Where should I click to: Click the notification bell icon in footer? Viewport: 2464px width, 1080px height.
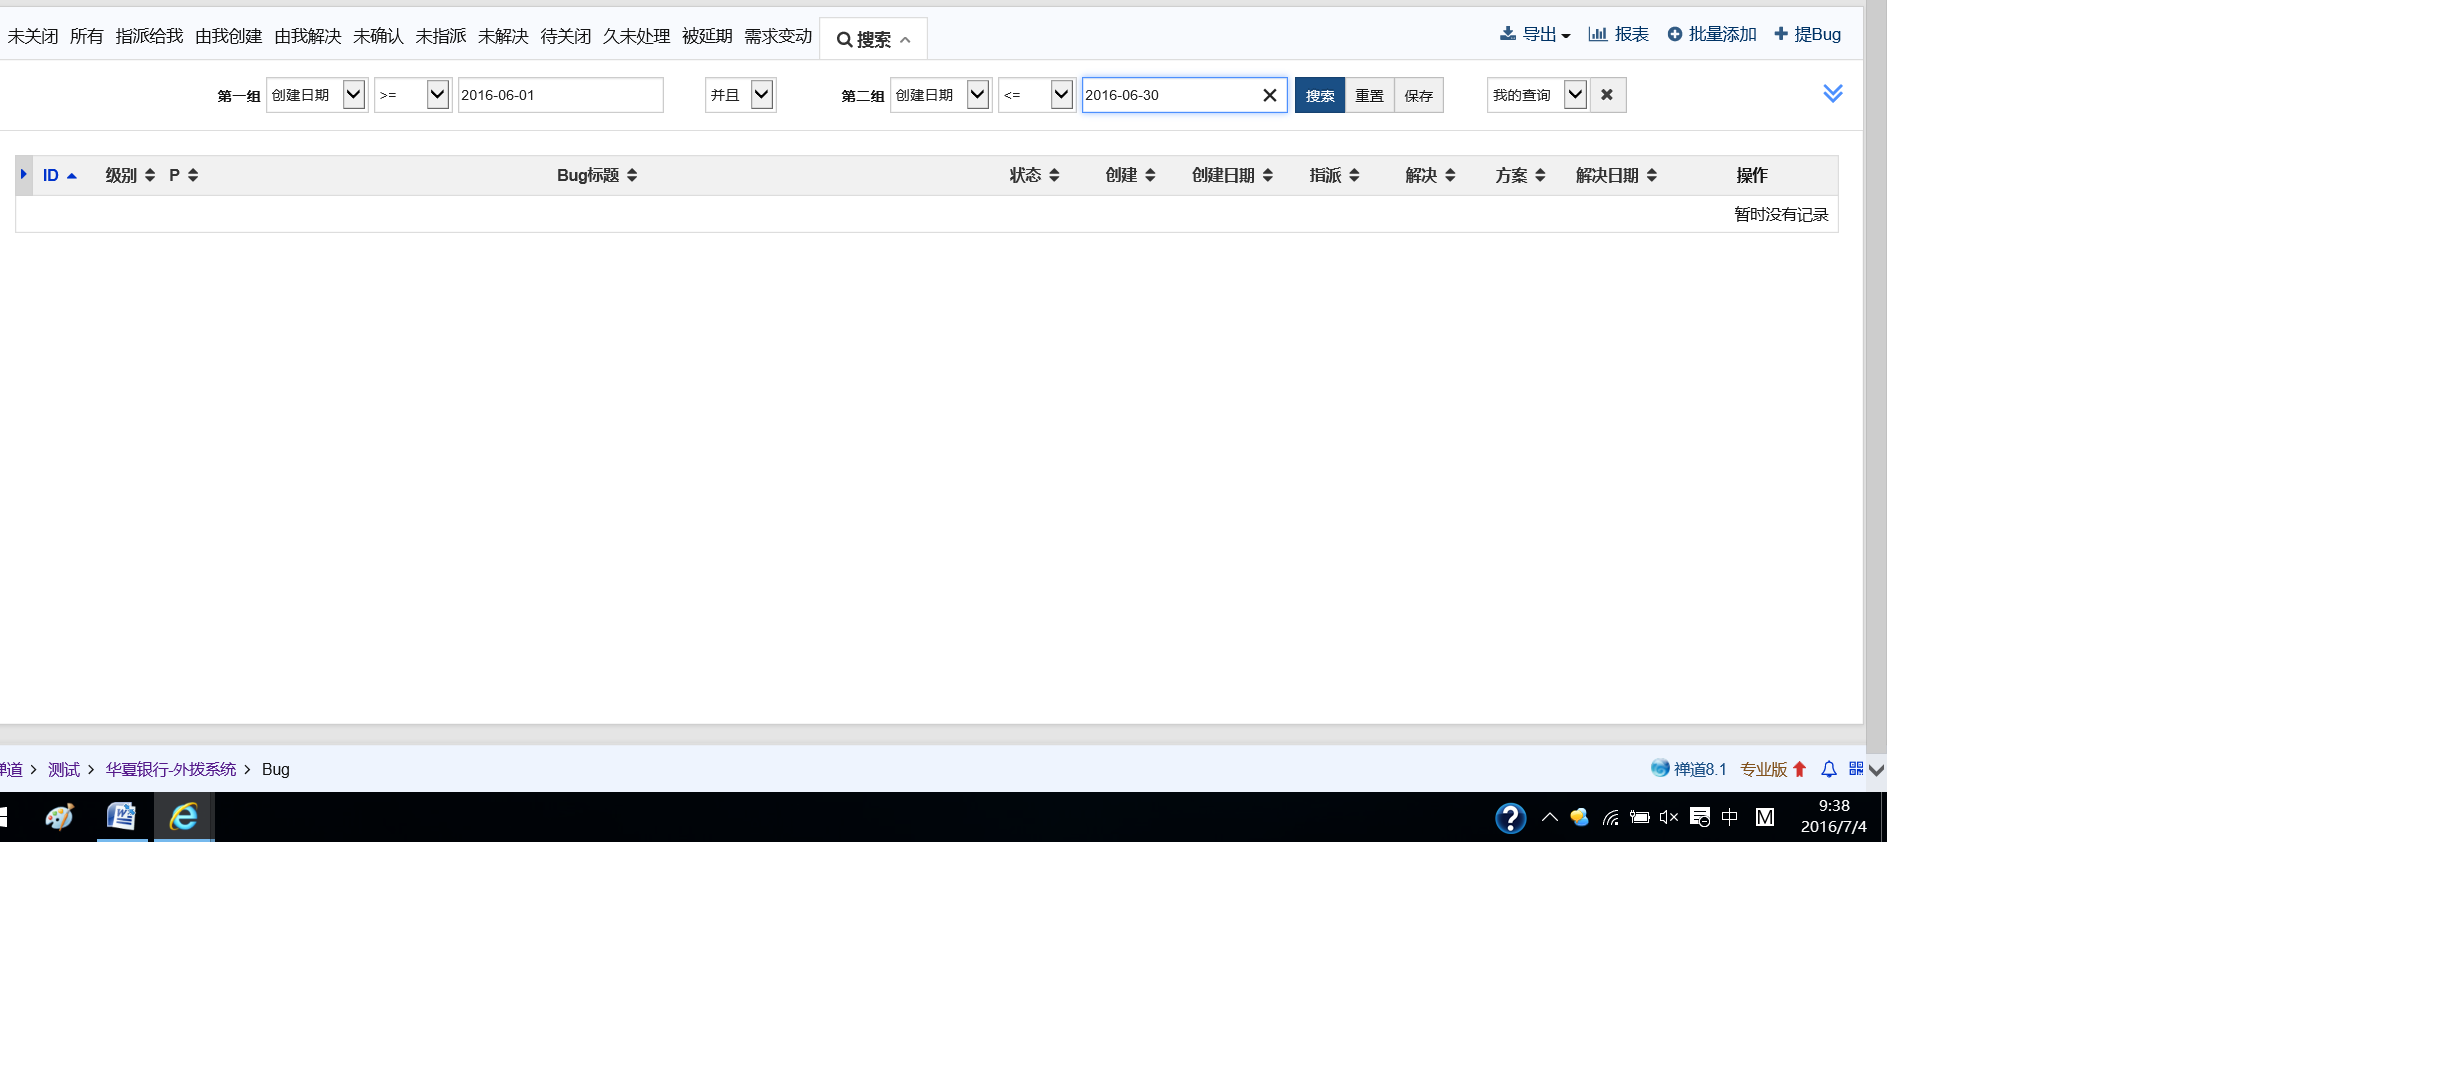pos(1829,769)
